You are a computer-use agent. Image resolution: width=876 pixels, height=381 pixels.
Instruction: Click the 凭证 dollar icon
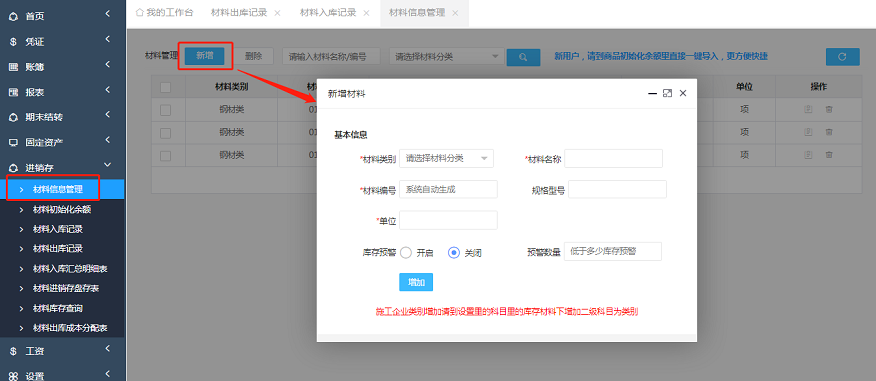13,41
